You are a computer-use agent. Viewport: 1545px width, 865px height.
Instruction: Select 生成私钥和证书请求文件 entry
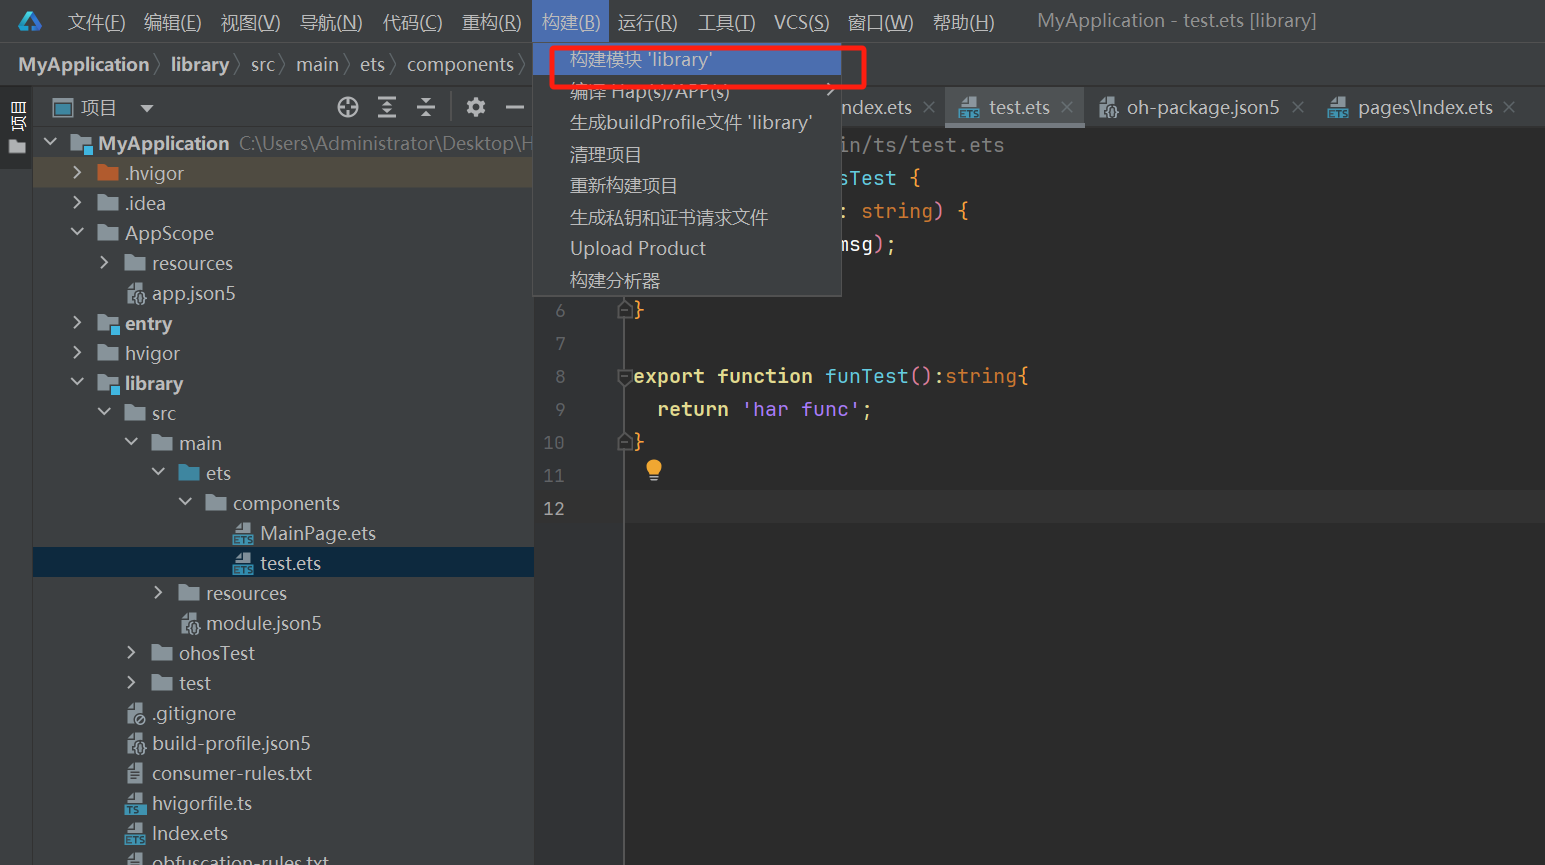(687, 218)
